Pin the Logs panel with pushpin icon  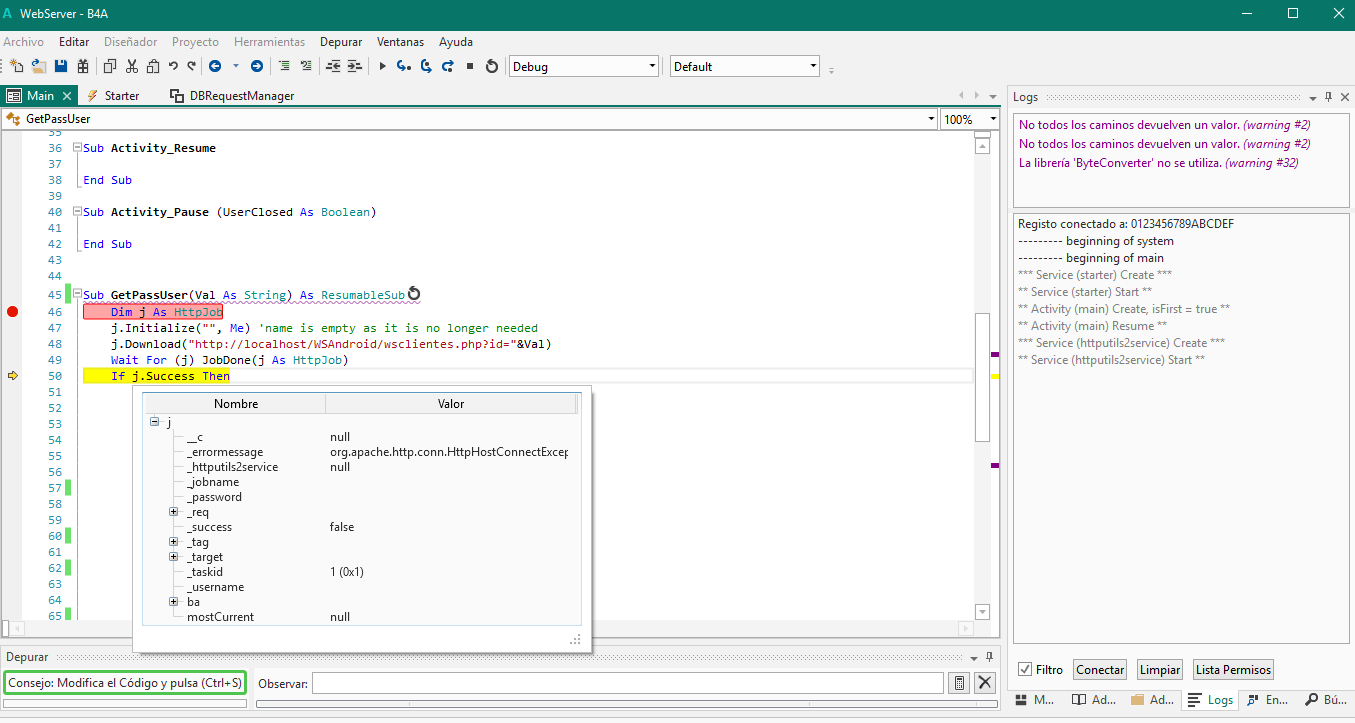click(x=1328, y=97)
